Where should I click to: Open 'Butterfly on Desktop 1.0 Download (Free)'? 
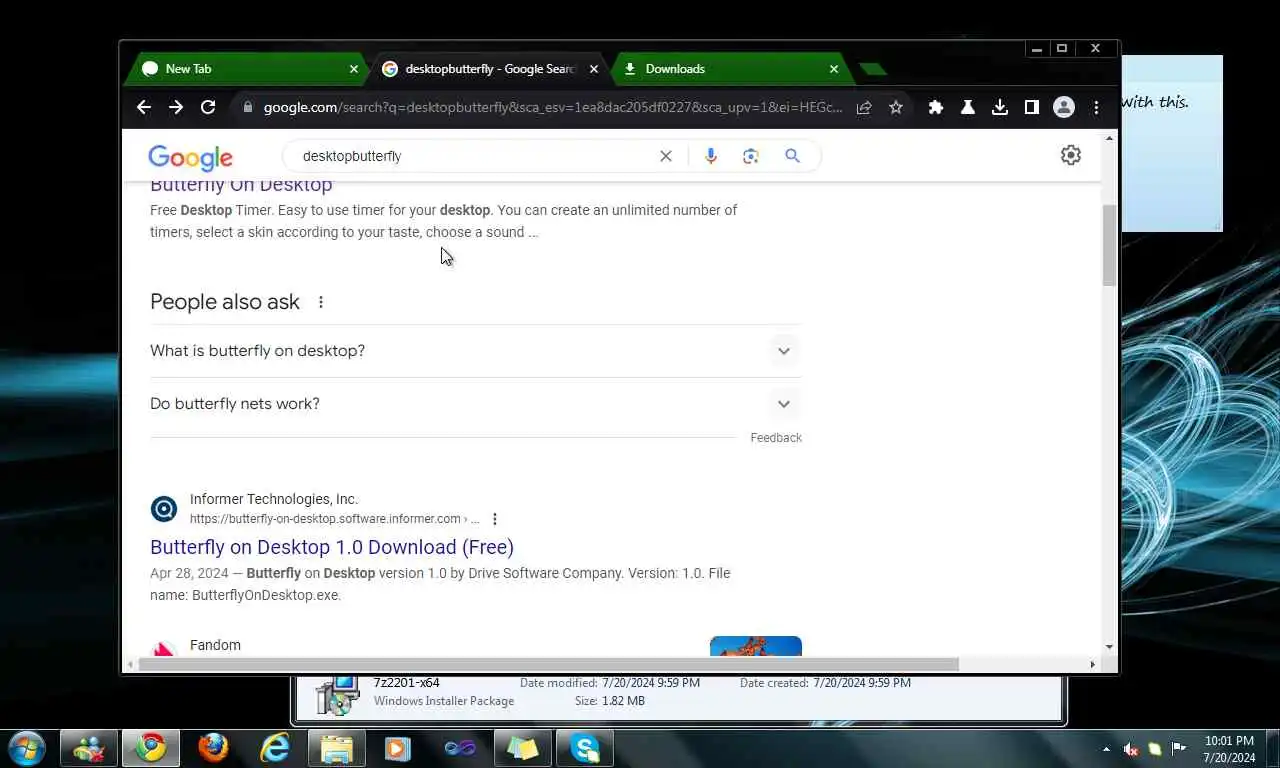click(x=332, y=547)
